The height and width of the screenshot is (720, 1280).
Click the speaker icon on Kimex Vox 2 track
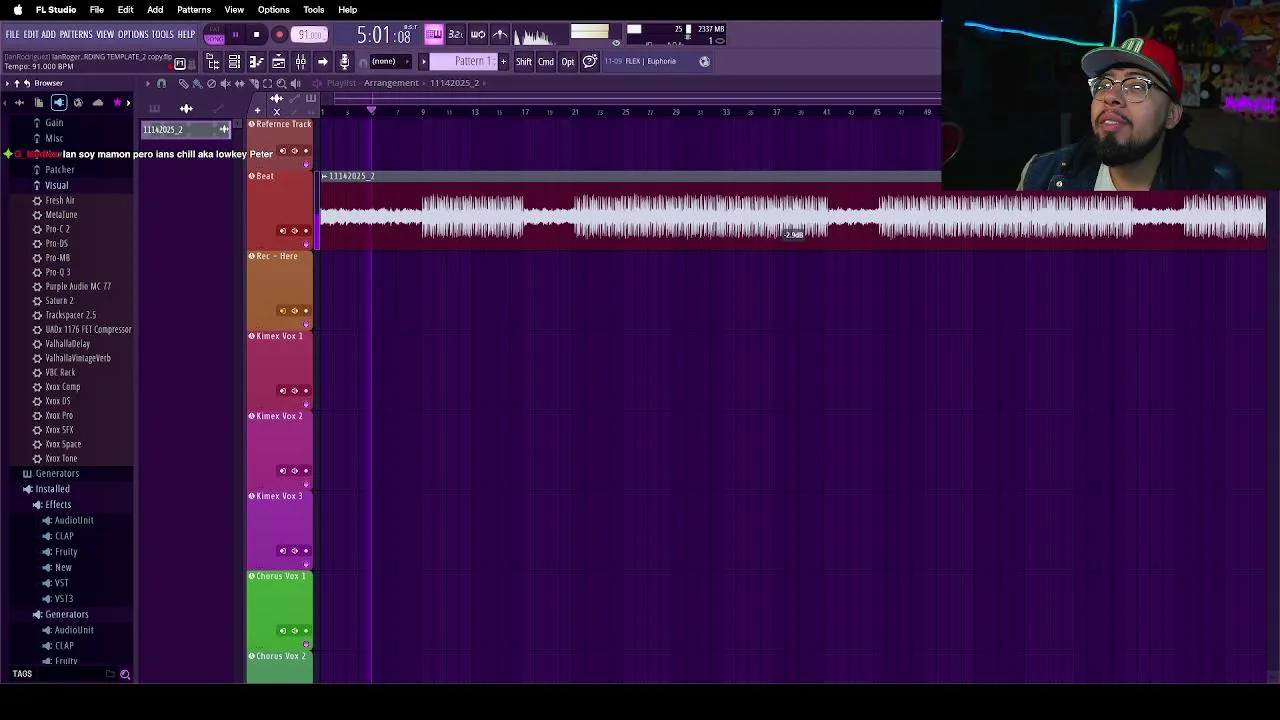(x=294, y=471)
